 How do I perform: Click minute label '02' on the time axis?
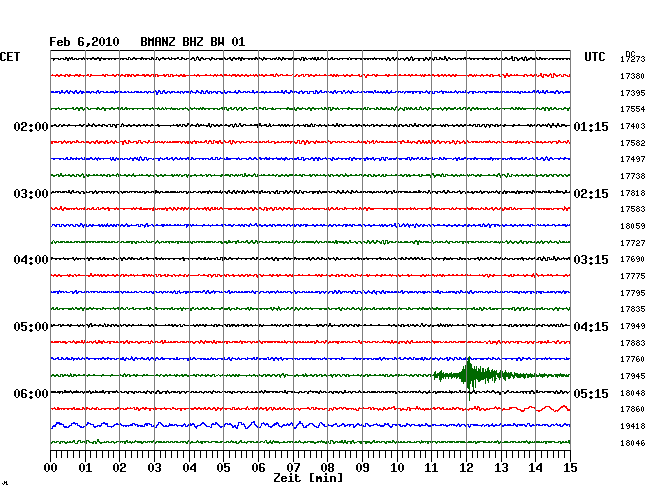(119, 468)
